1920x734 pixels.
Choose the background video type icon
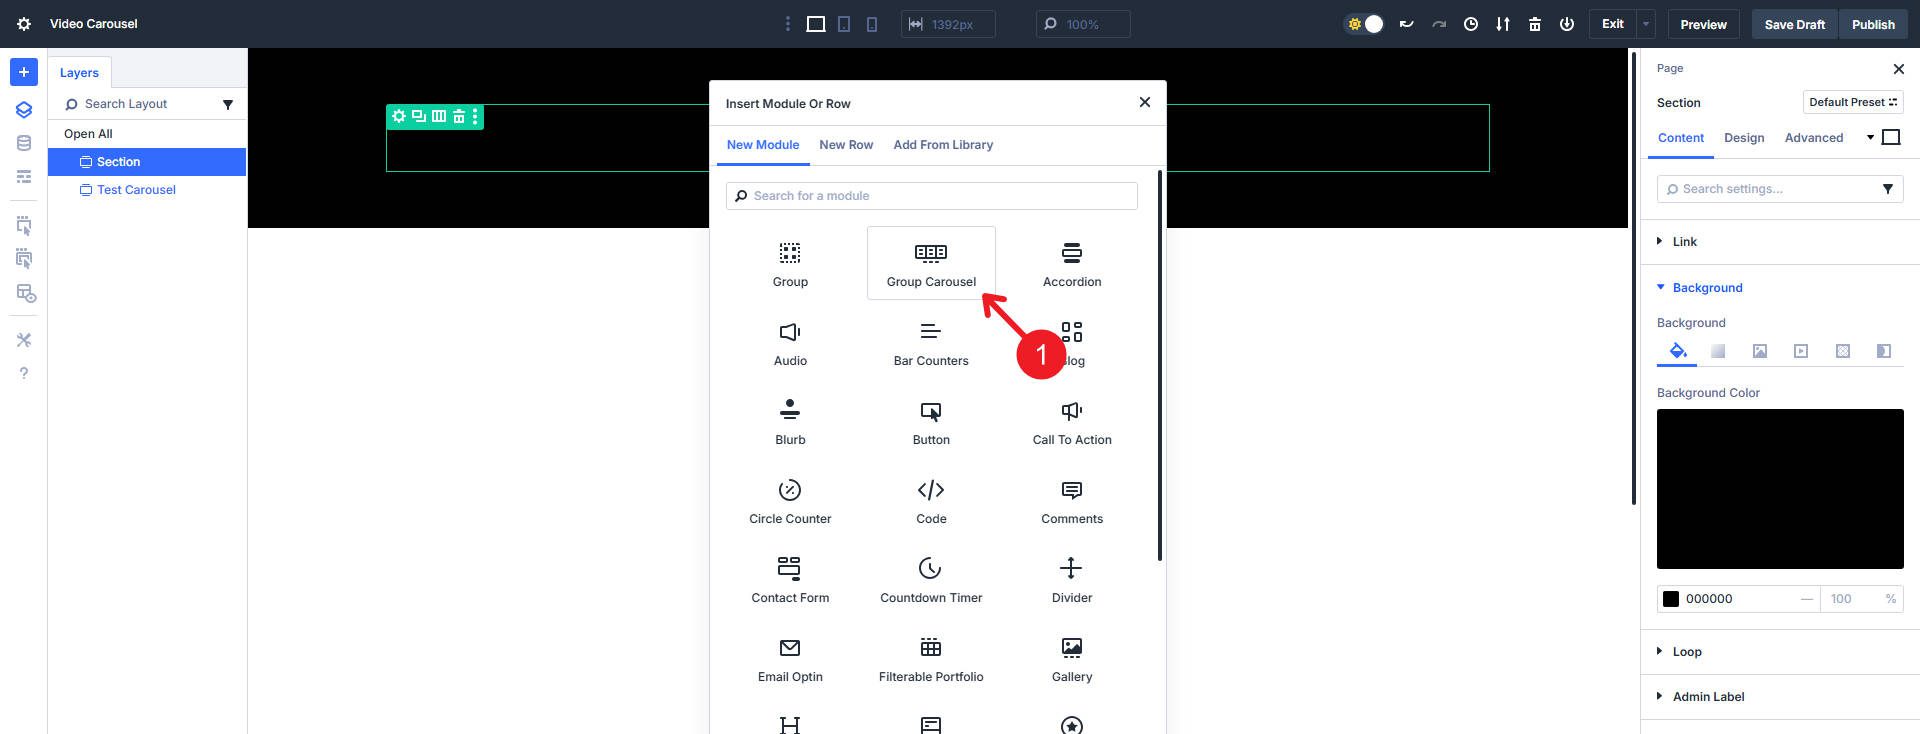(1801, 351)
